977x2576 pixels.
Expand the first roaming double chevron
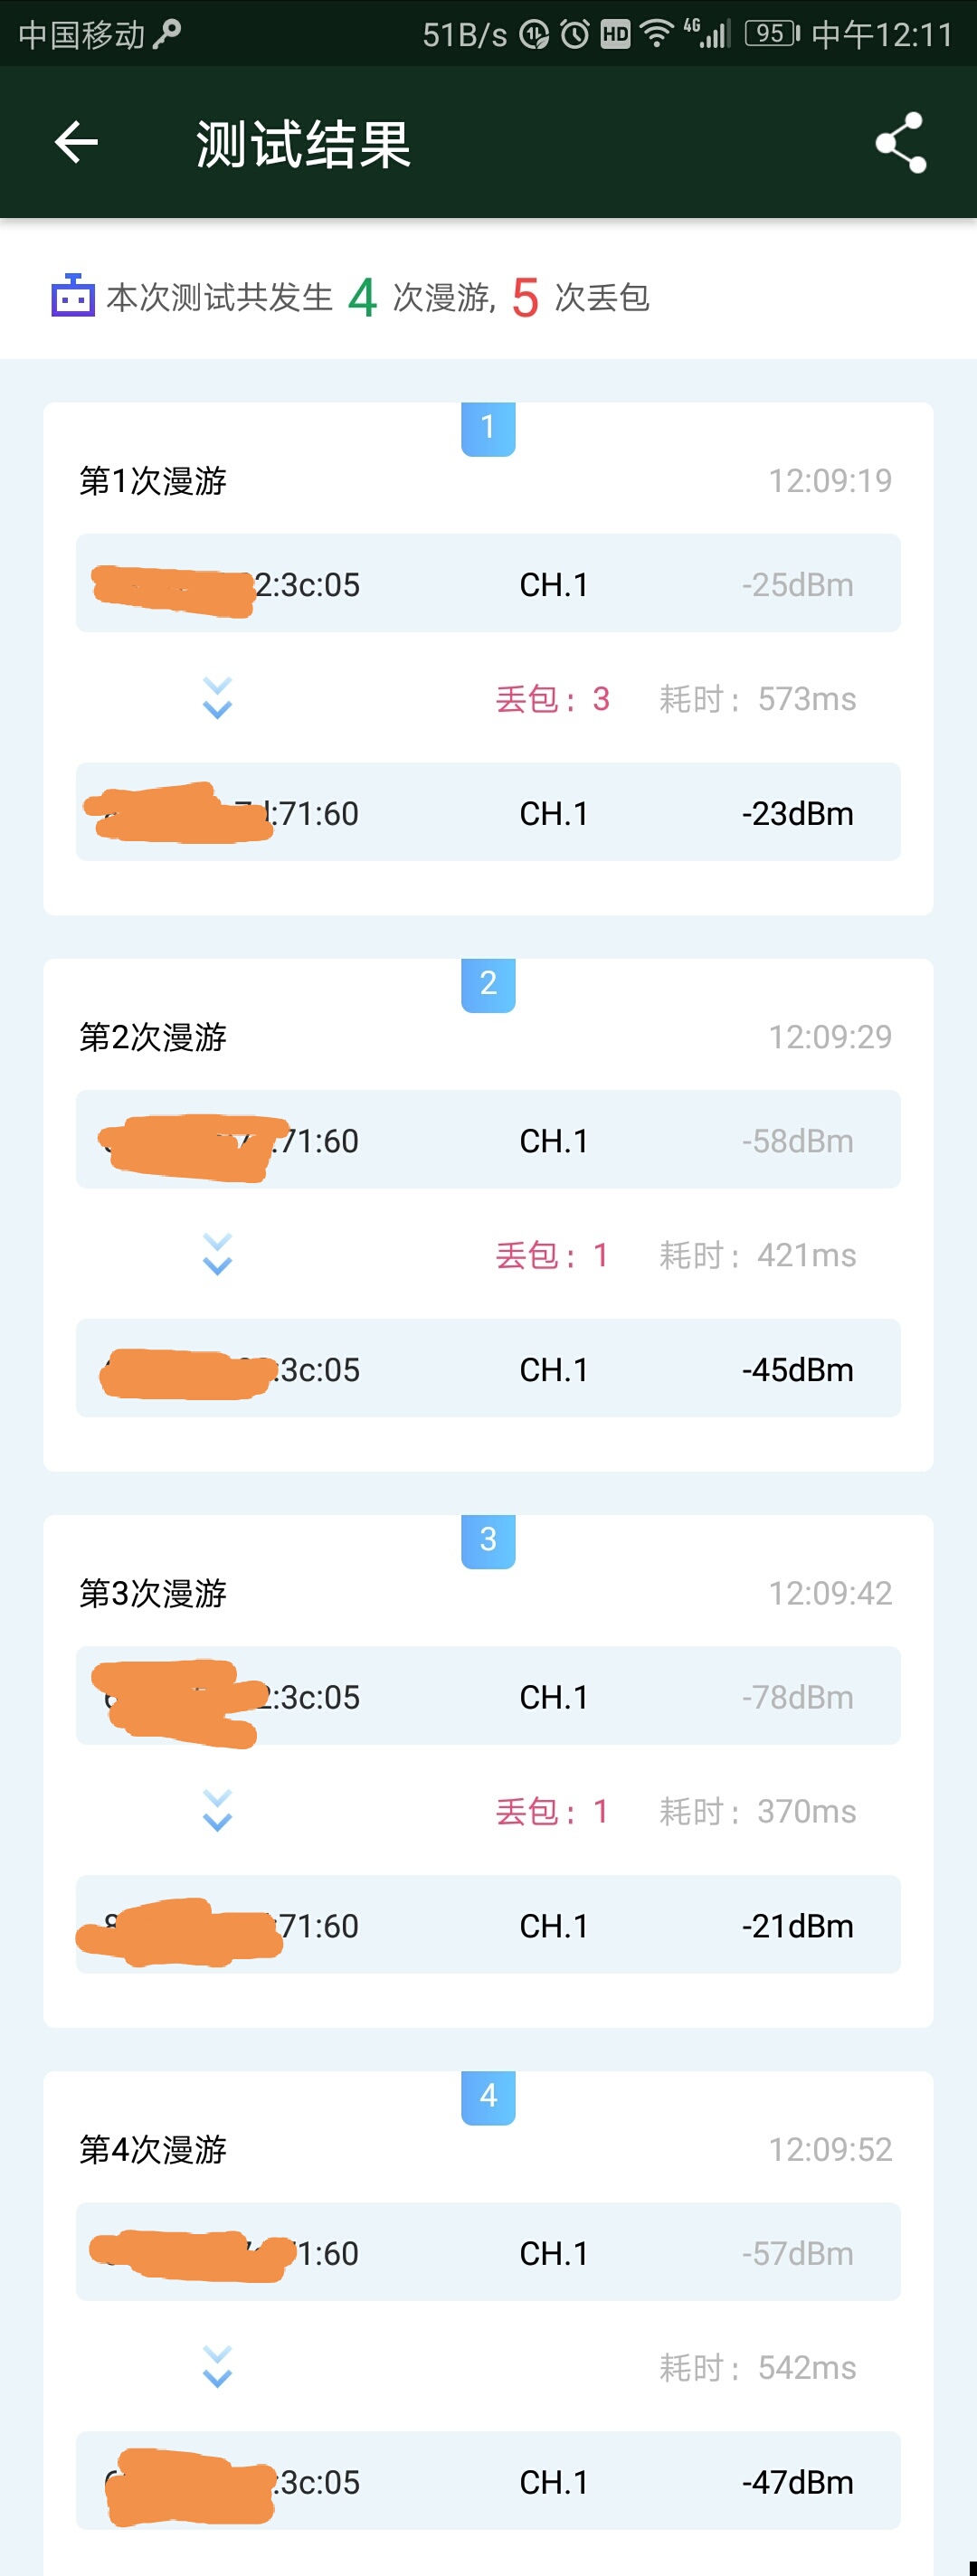click(217, 698)
